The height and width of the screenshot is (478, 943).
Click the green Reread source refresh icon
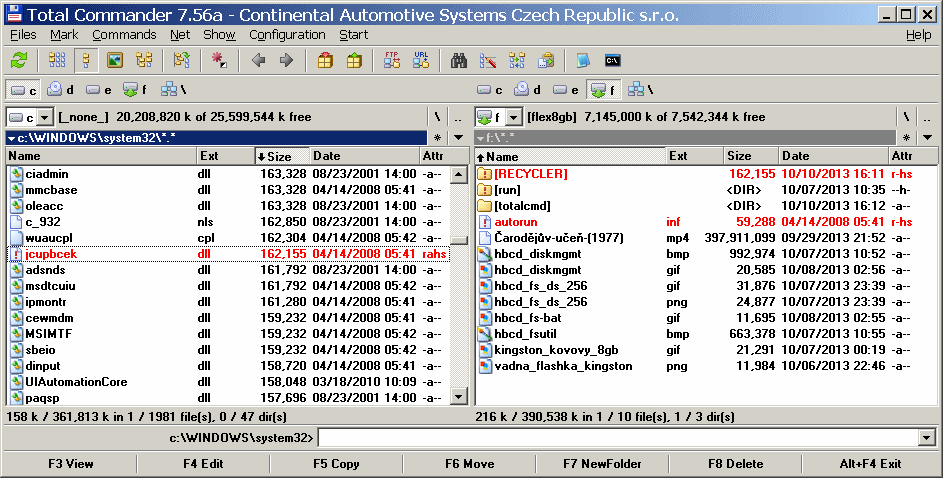click(18, 60)
